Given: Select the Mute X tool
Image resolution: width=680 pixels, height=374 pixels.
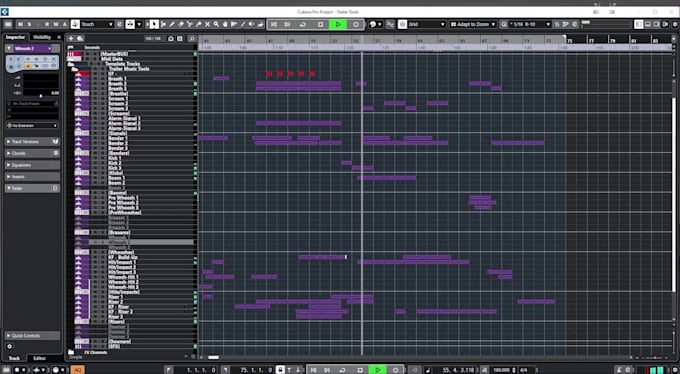Looking at the screenshot, I should [x=207, y=24].
